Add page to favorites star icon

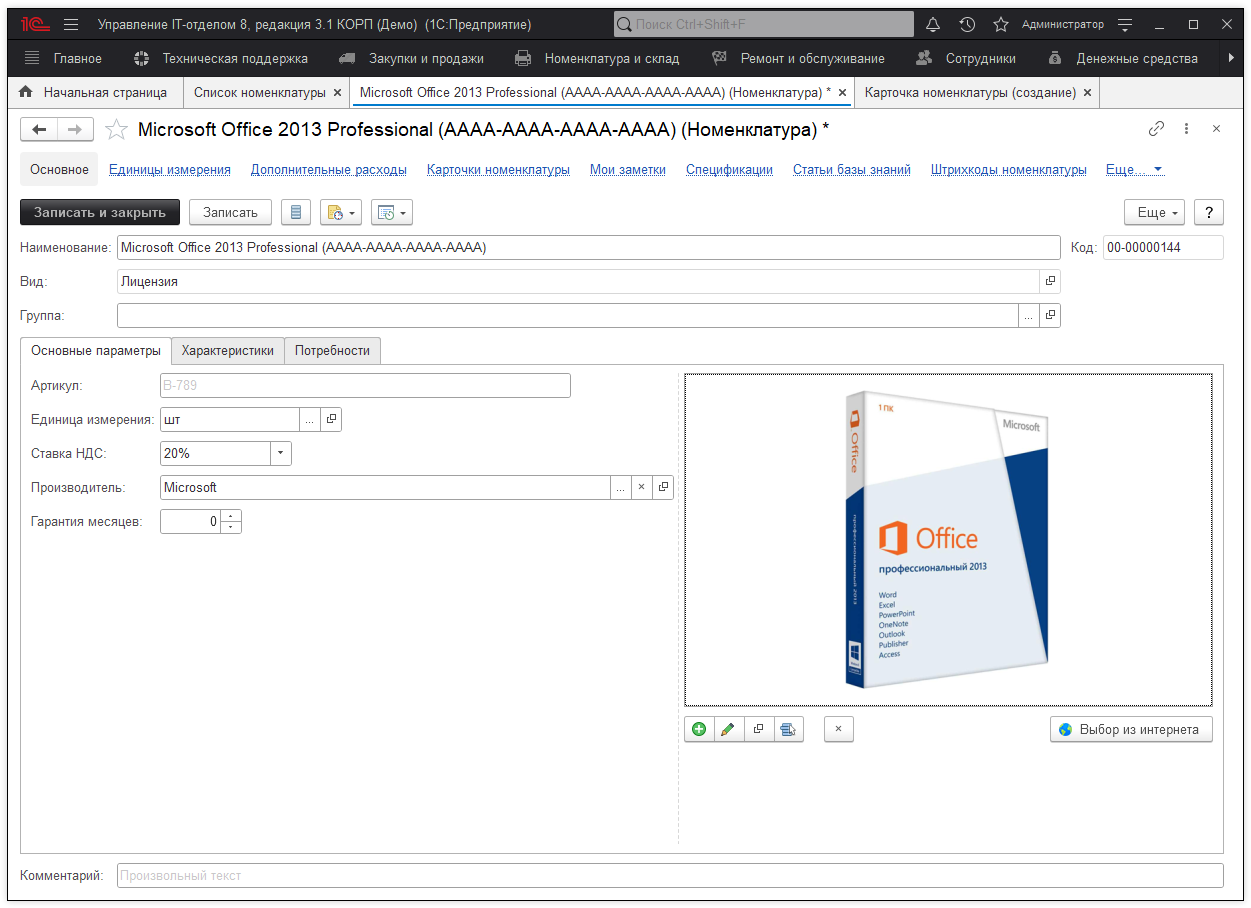pyautogui.click(x=1001, y=24)
